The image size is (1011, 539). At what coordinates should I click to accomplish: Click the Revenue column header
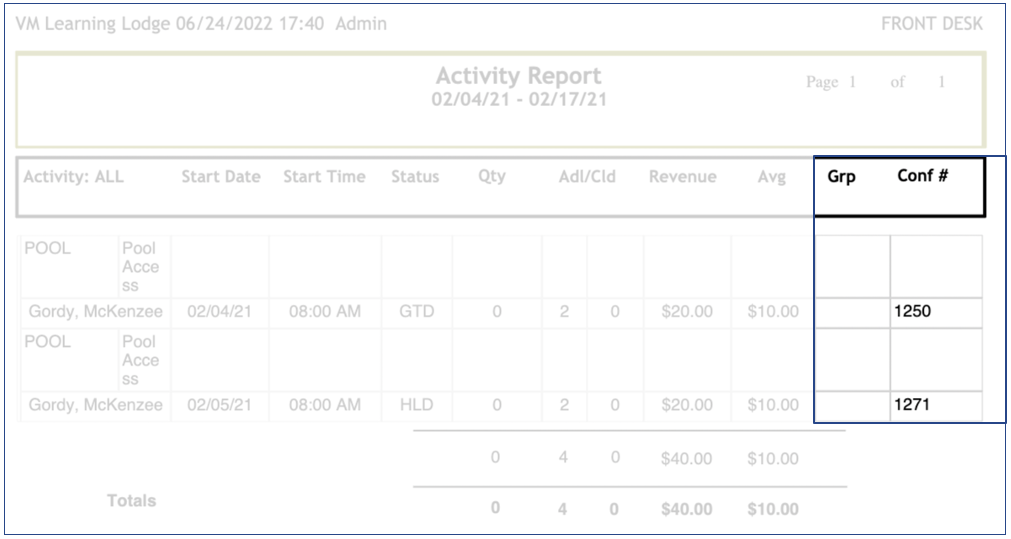point(682,177)
